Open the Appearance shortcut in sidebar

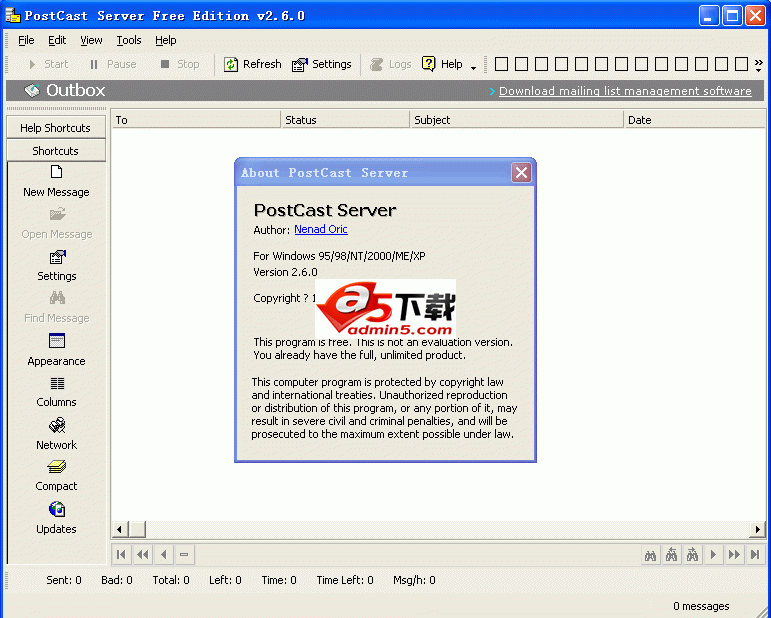pos(56,342)
